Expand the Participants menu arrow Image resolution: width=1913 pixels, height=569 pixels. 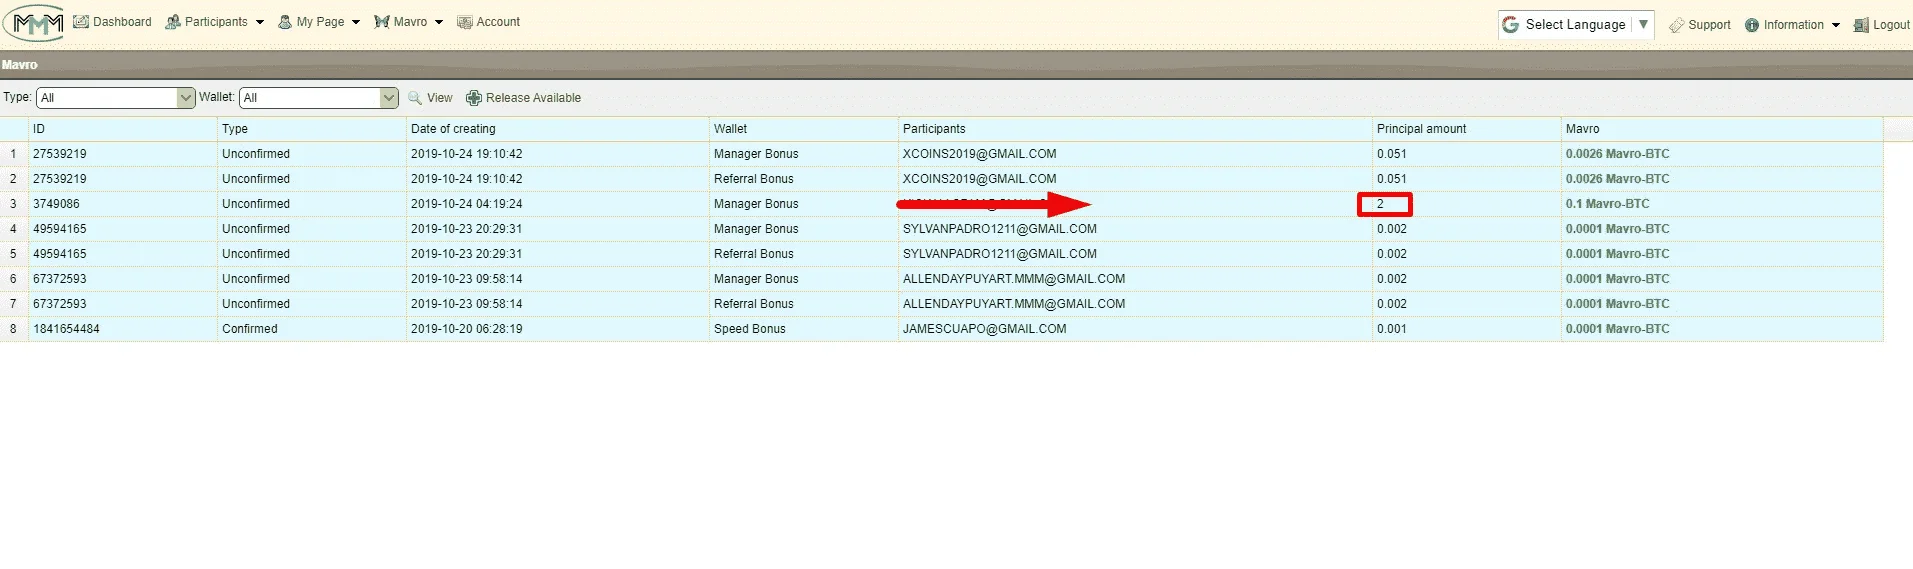pos(260,22)
